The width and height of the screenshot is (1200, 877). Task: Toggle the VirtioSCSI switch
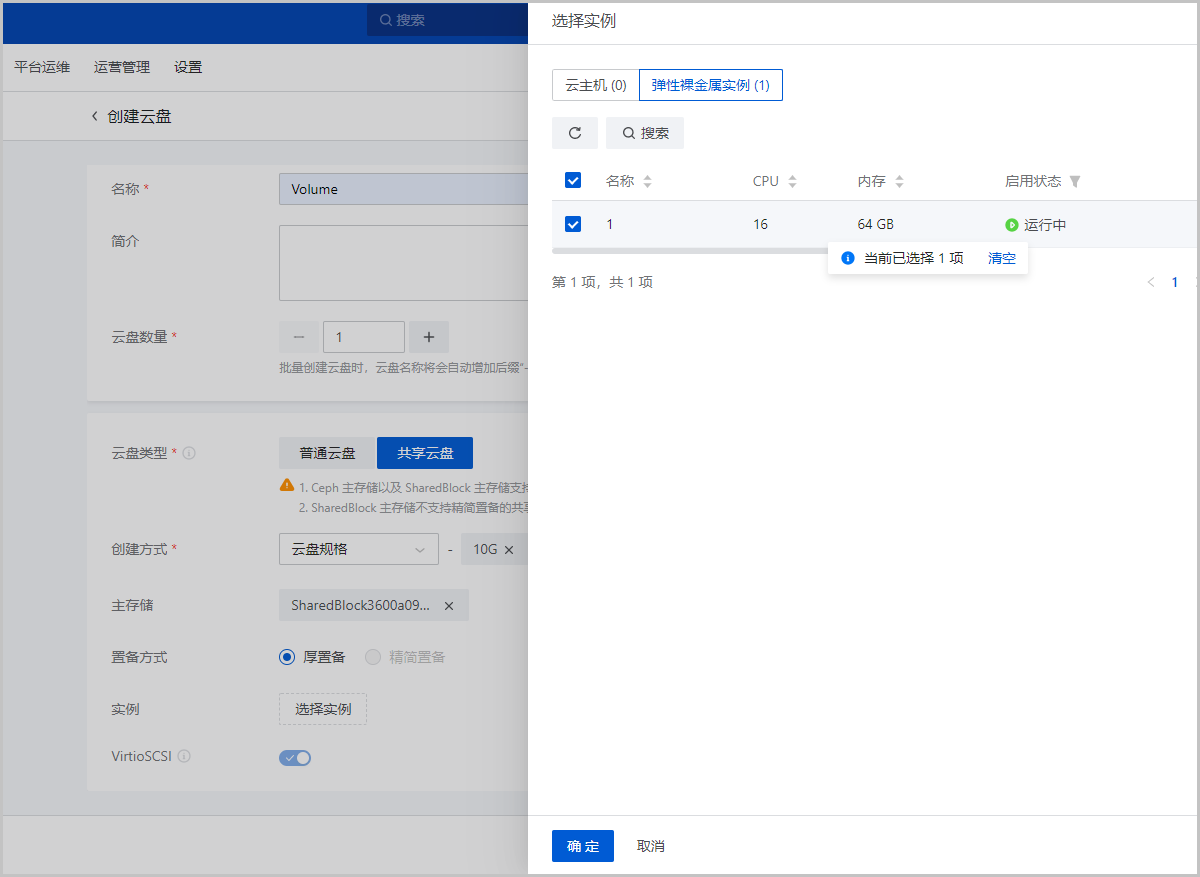coord(295,758)
